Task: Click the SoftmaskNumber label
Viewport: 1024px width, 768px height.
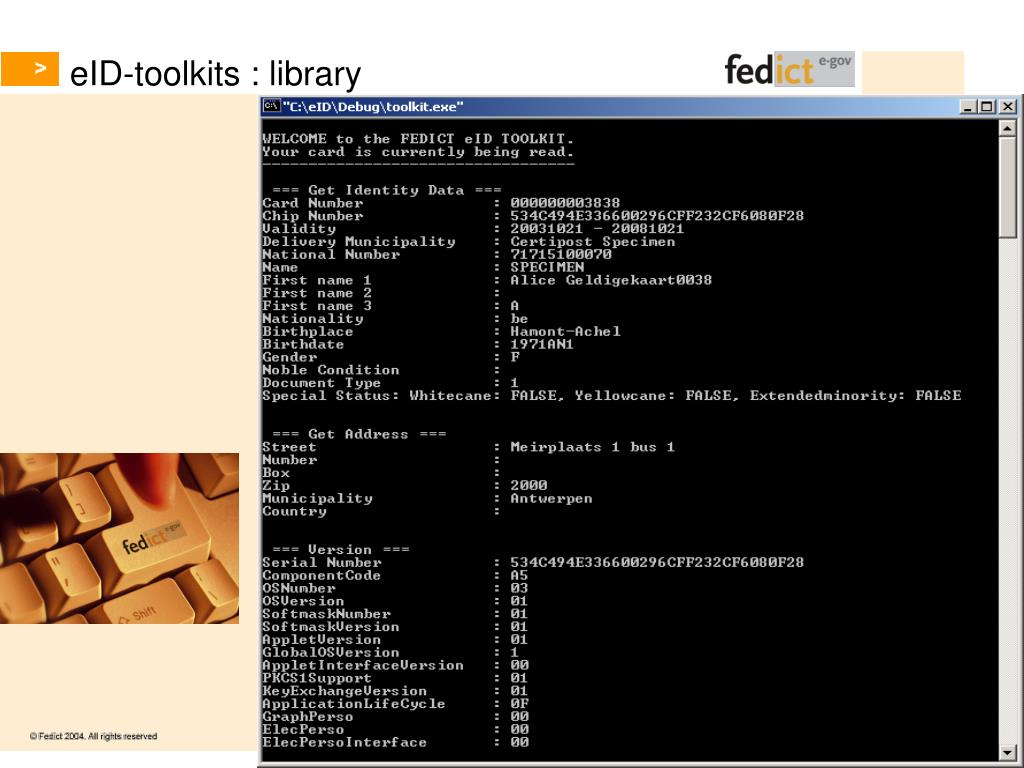Action: coord(327,614)
